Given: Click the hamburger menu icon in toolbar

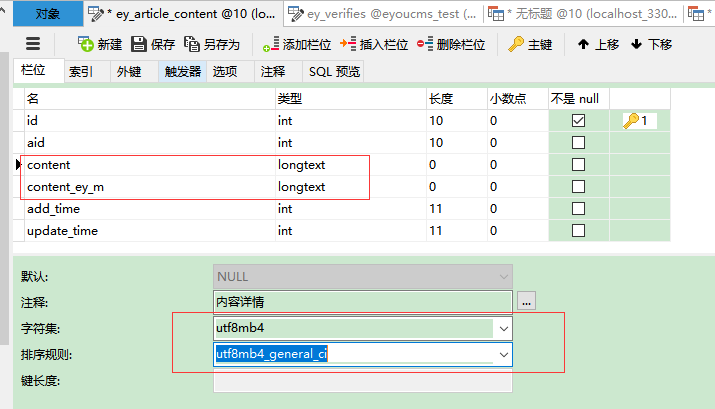Looking at the screenshot, I should (x=33, y=44).
